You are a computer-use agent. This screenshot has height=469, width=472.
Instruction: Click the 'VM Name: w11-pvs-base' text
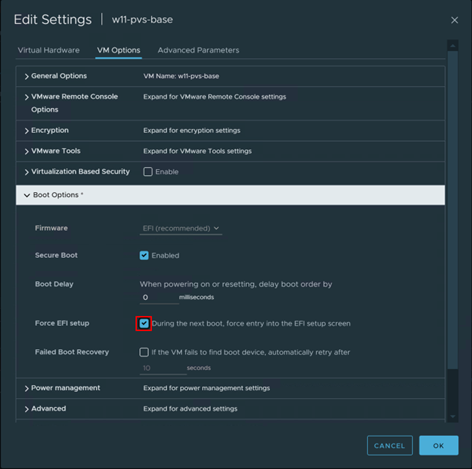point(181,76)
